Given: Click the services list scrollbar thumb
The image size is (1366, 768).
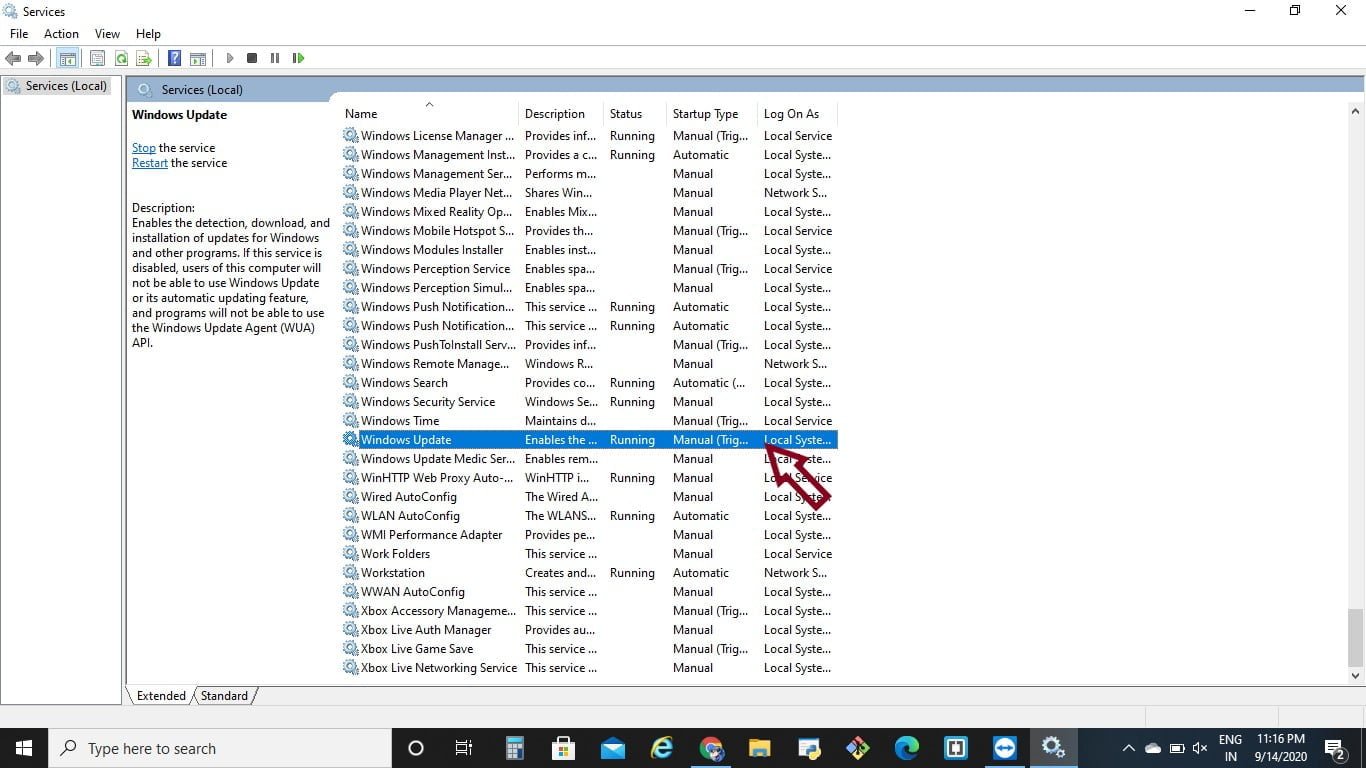Looking at the screenshot, I should click(1356, 637).
